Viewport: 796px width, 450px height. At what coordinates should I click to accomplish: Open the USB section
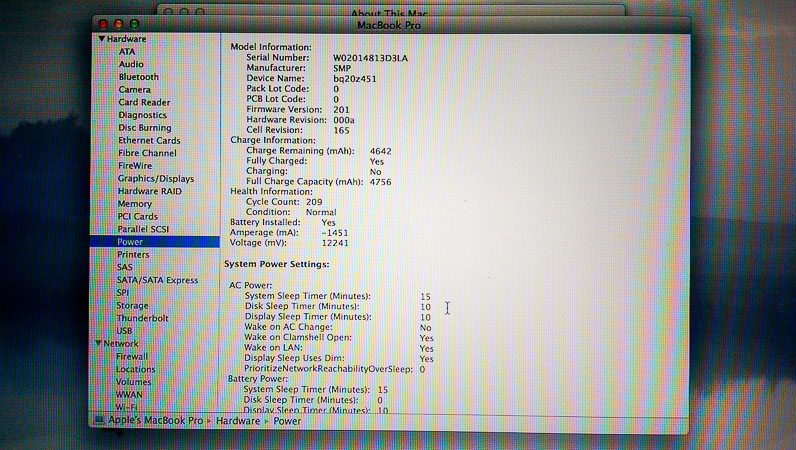(x=124, y=331)
